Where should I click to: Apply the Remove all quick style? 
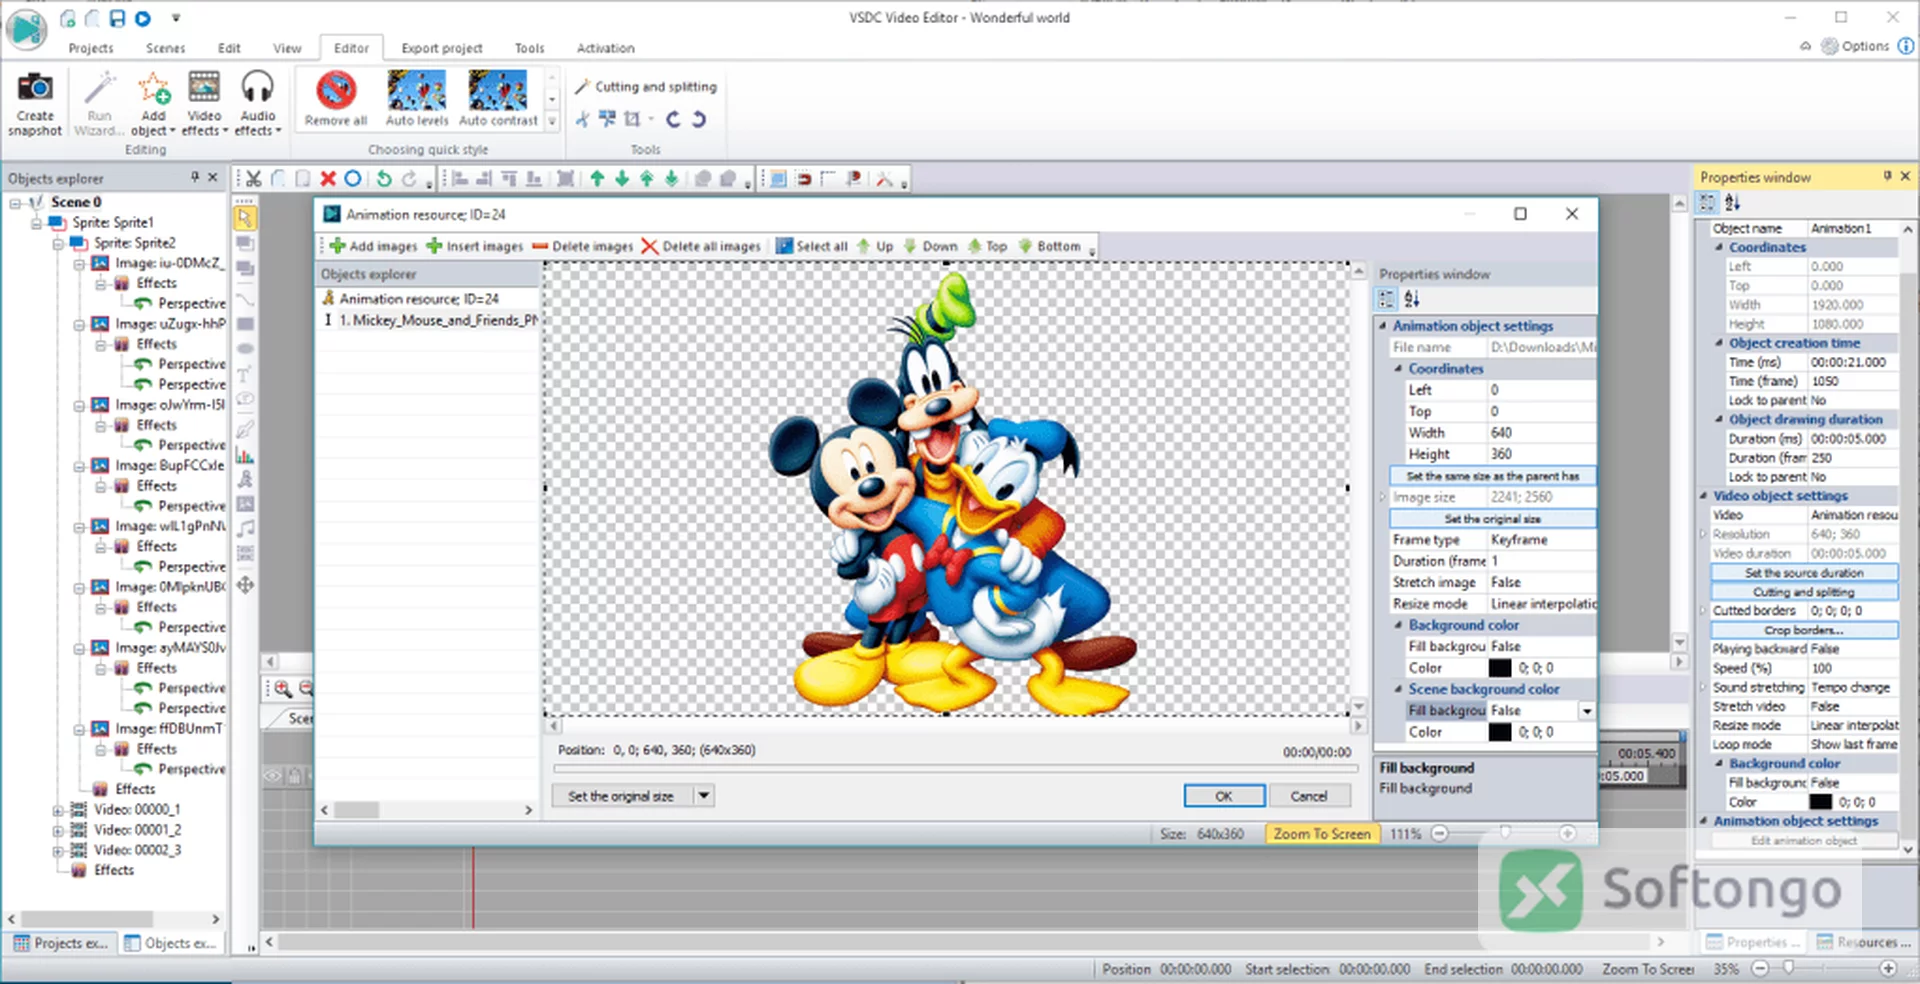pyautogui.click(x=336, y=98)
